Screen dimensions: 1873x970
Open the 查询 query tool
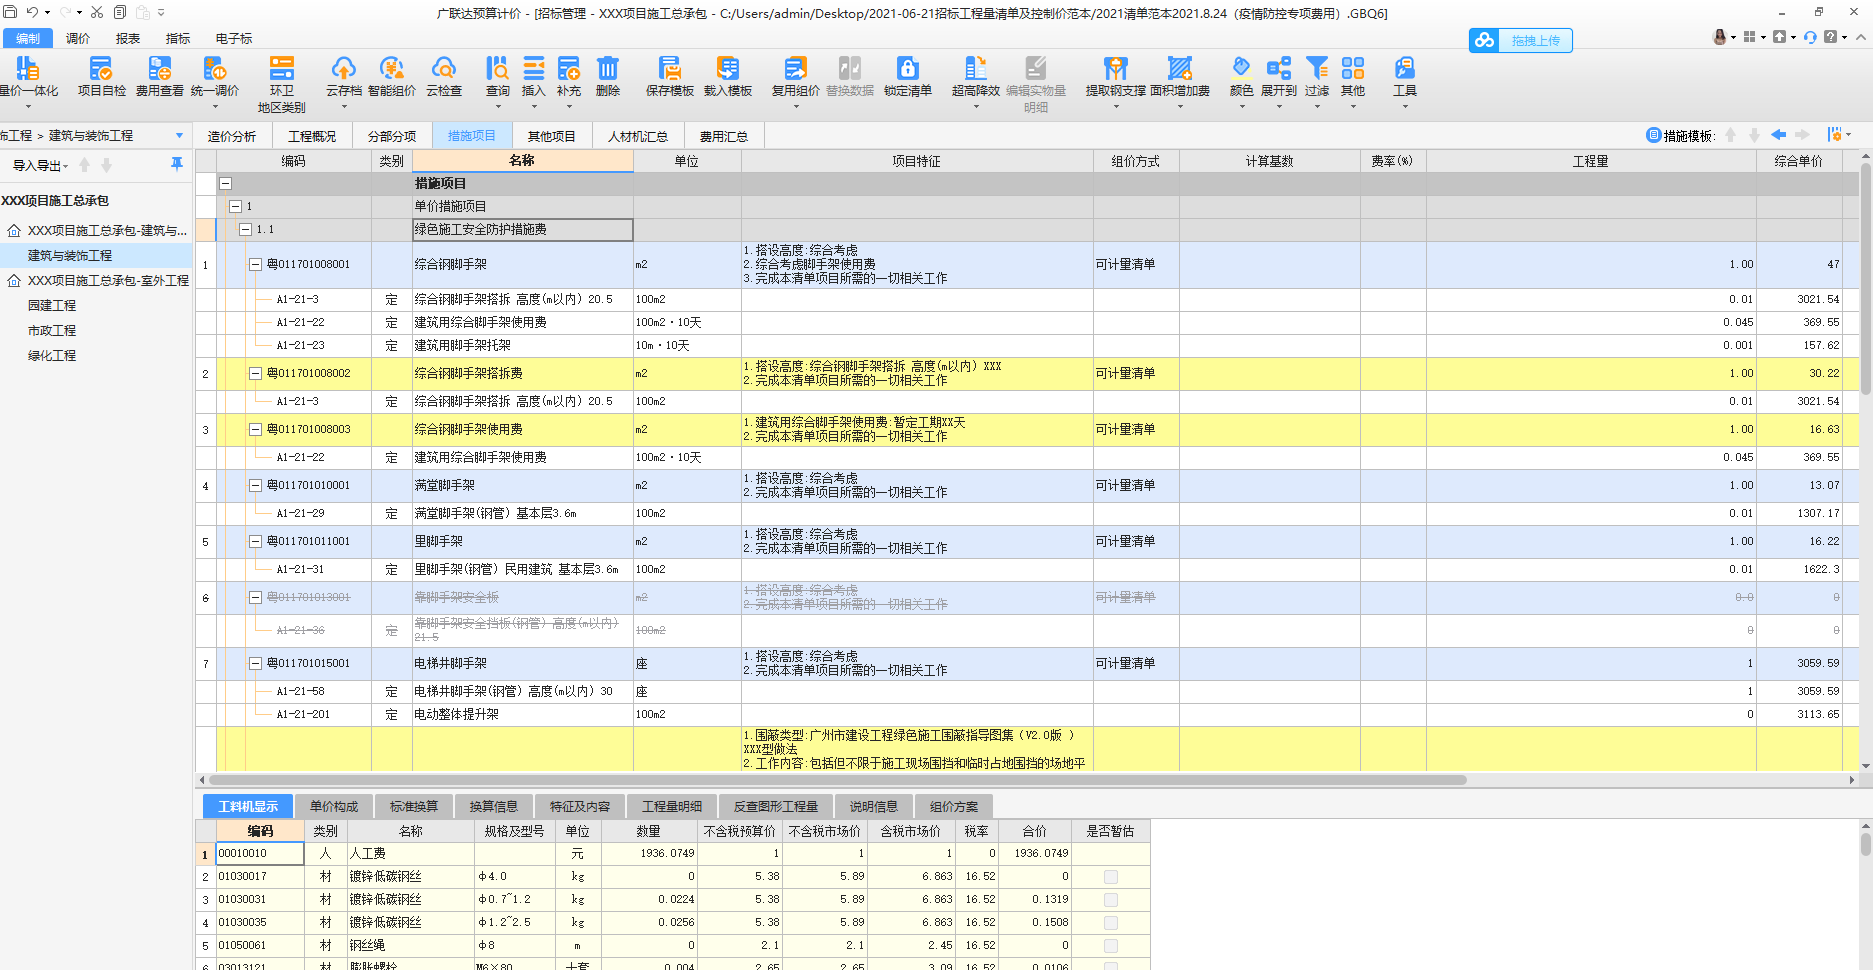(498, 76)
